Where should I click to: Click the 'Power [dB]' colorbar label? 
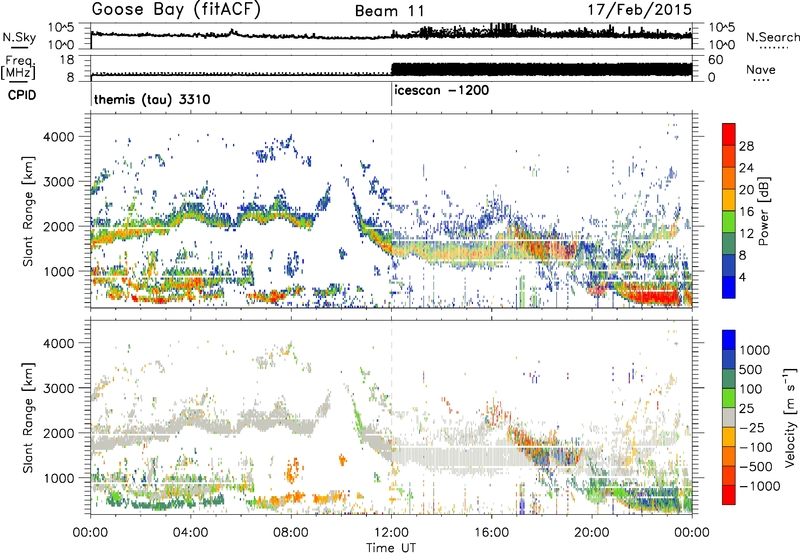coord(763,211)
